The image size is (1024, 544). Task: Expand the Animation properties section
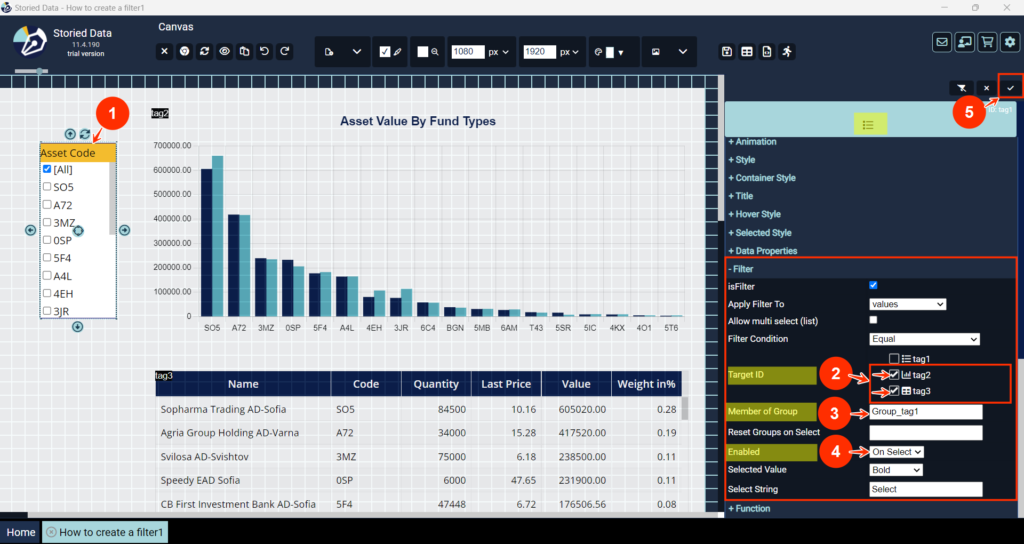(x=756, y=142)
